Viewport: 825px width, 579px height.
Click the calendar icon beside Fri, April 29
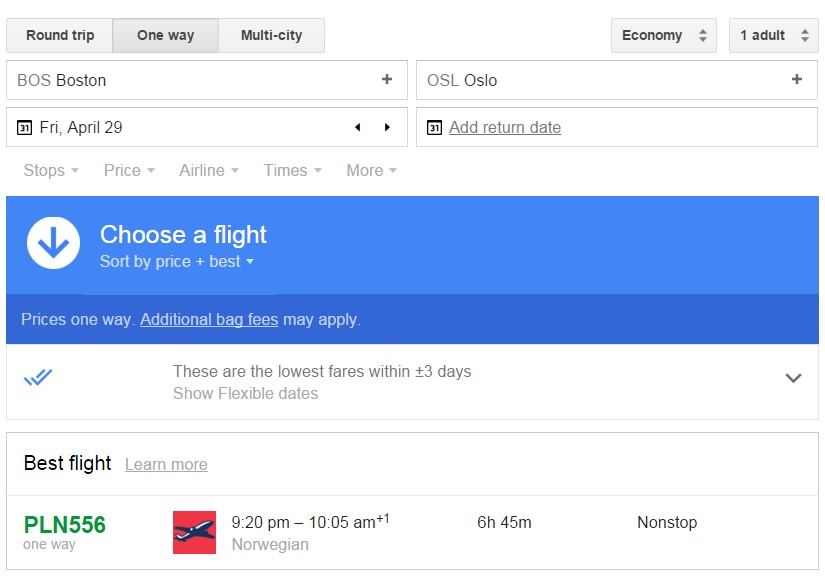pyautogui.click(x=24, y=127)
